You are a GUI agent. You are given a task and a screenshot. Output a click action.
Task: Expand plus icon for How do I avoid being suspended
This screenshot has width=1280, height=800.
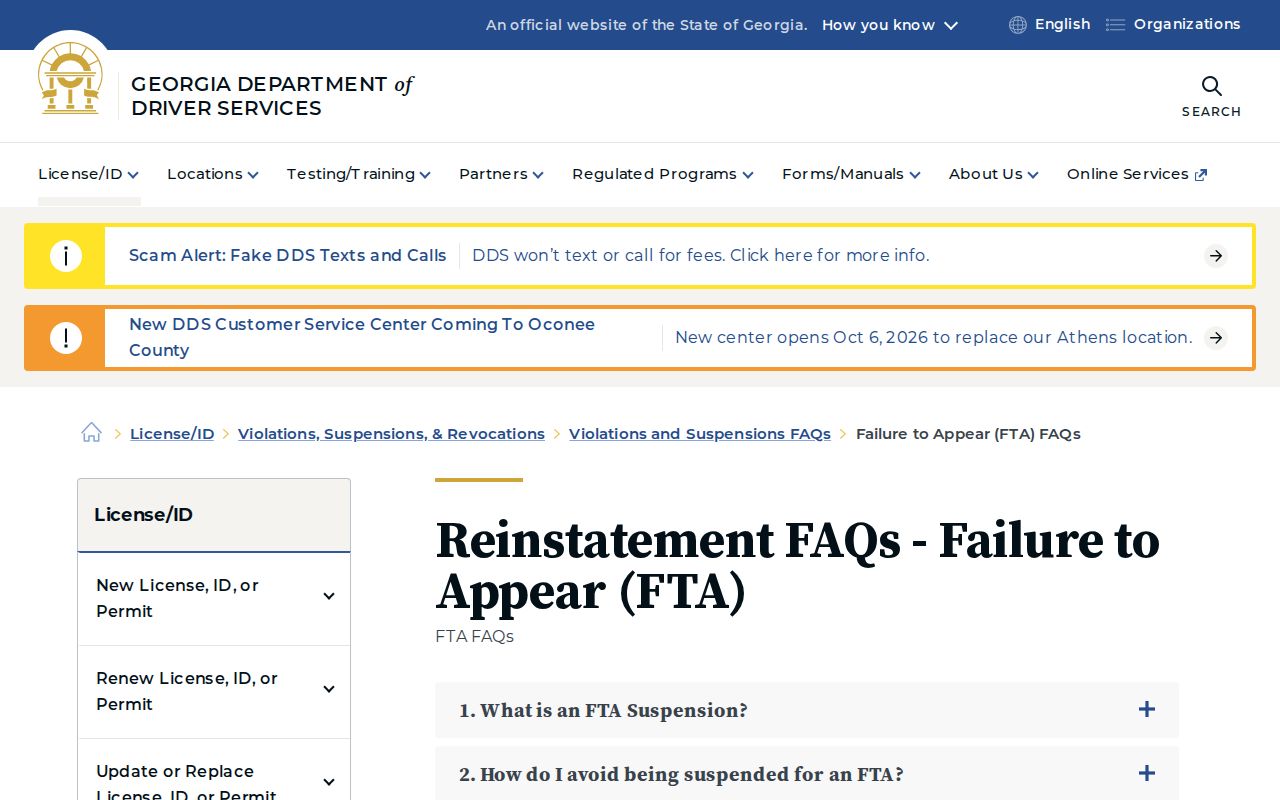click(x=1147, y=774)
